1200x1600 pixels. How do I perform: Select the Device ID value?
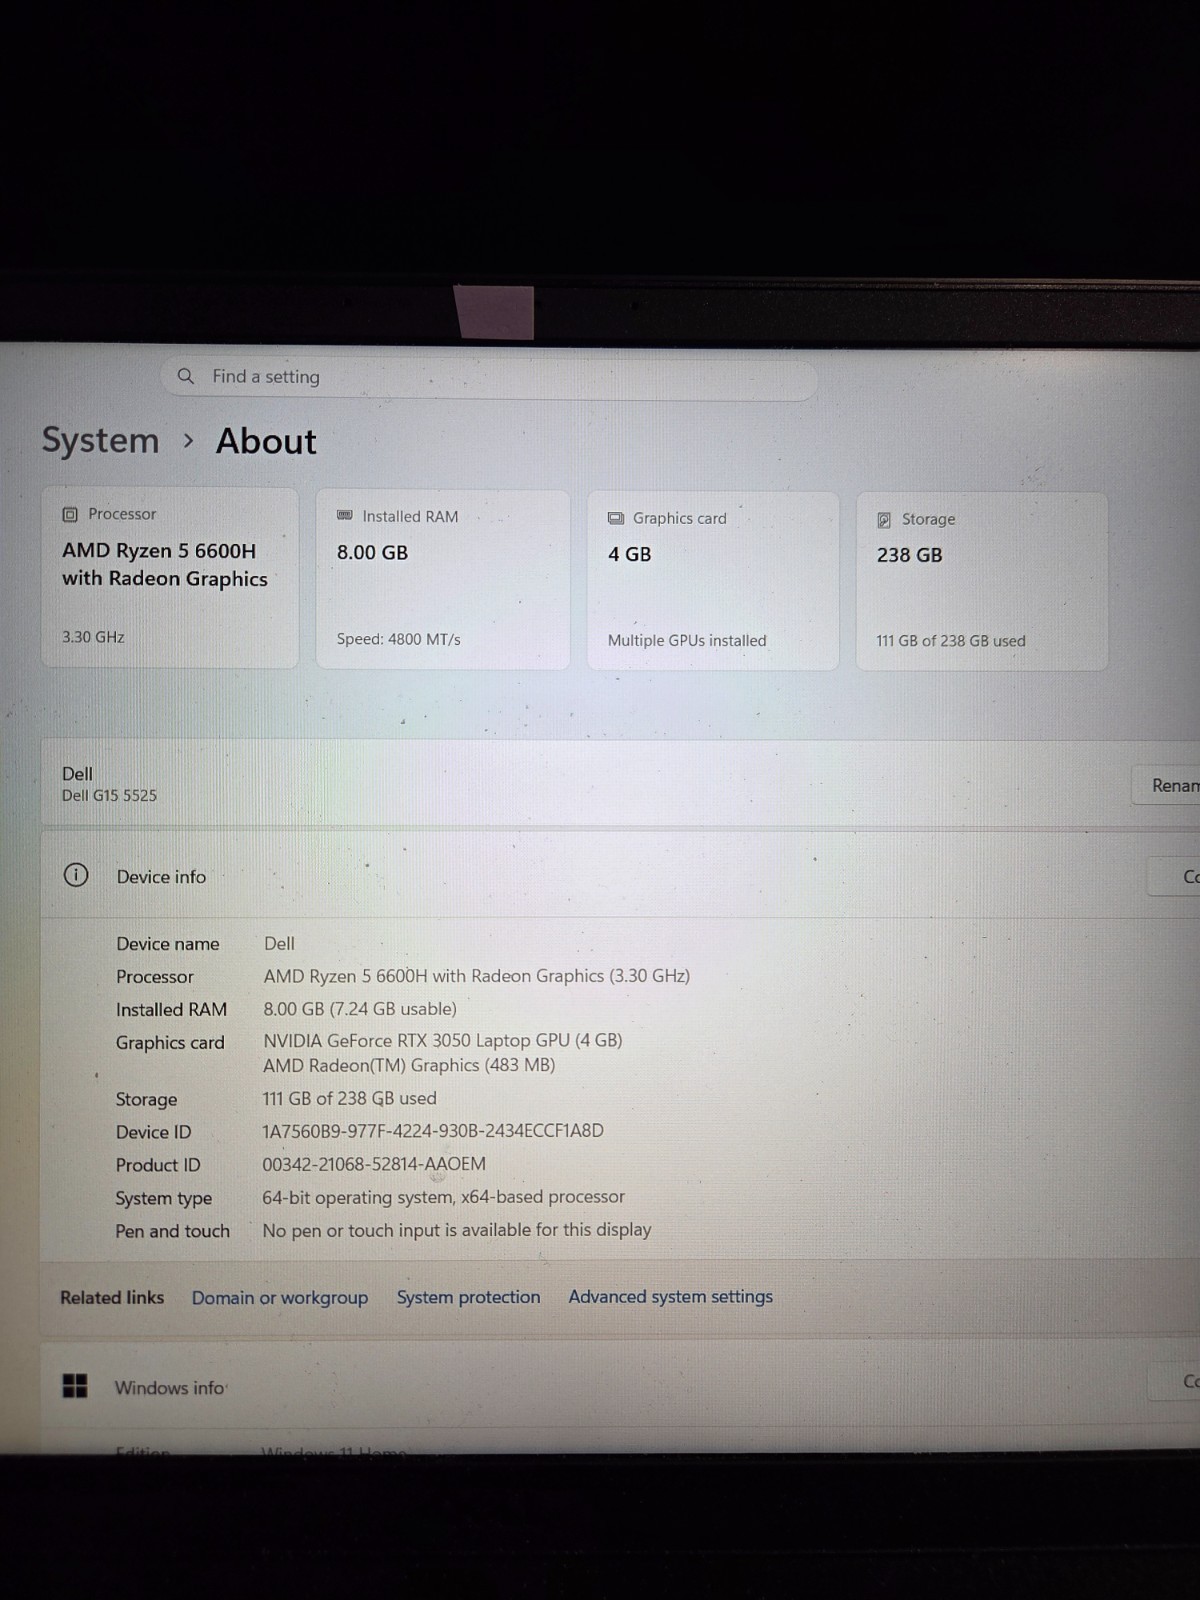click(x=433, y=1131)
